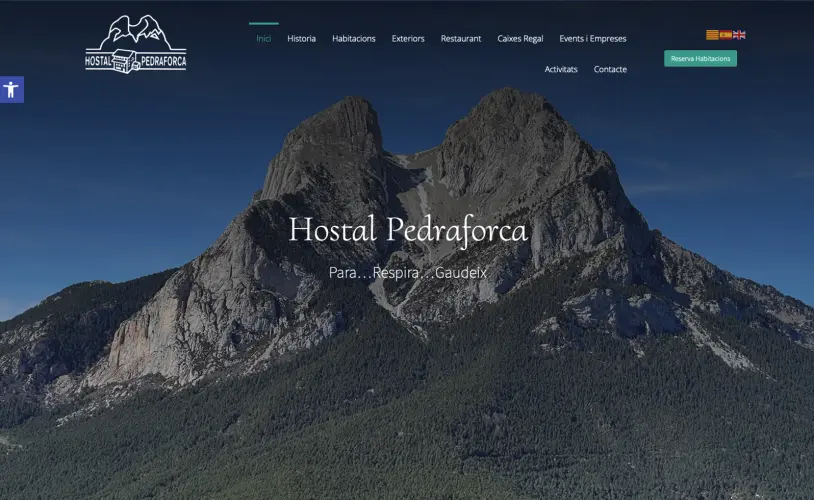The image size is (814, 500).
Task: Open the Exteriors menu item
Action: 408,38
